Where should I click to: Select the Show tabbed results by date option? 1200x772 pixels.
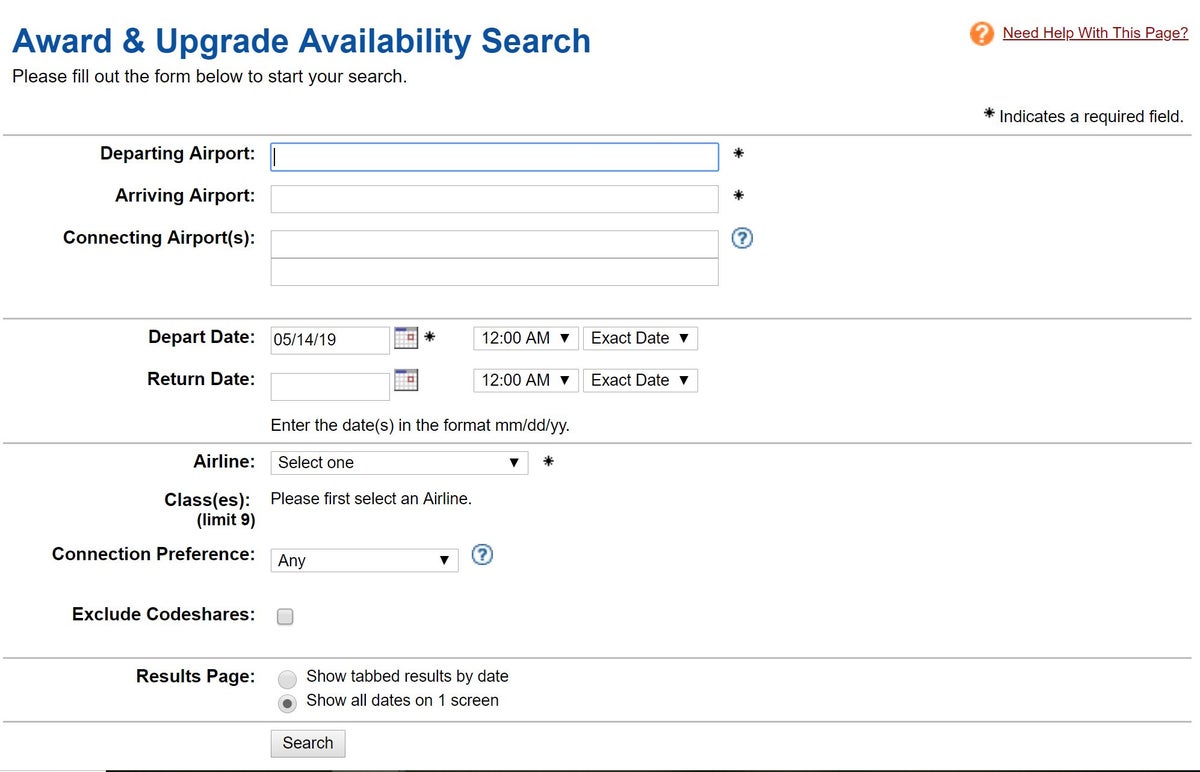point(287,678)
